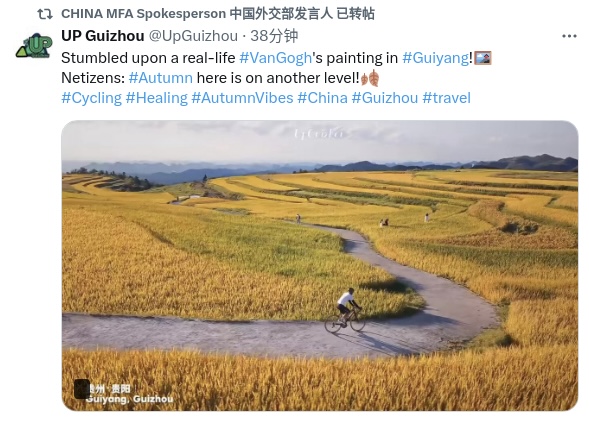Screen dimensions: 589x421
Task: Click the UP Guizhou profile avatar
Action: coord(34,46)
